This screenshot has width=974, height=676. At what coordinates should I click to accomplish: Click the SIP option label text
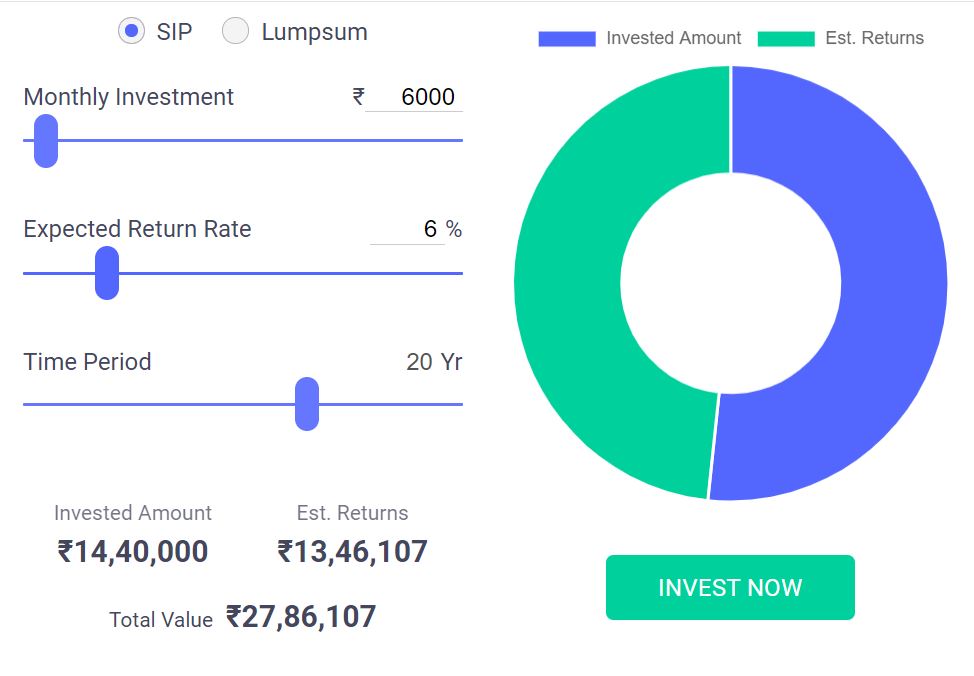point(174,32)
